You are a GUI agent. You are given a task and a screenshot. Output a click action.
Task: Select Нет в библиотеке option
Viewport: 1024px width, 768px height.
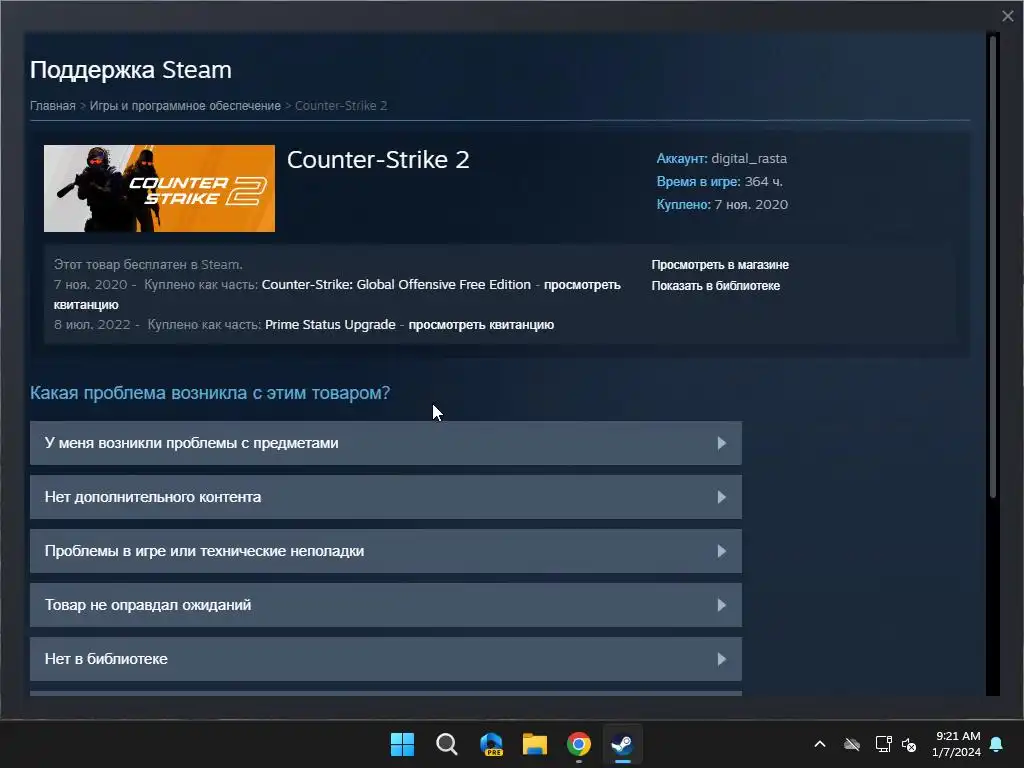pyautogui.click(x=386, y=659)
